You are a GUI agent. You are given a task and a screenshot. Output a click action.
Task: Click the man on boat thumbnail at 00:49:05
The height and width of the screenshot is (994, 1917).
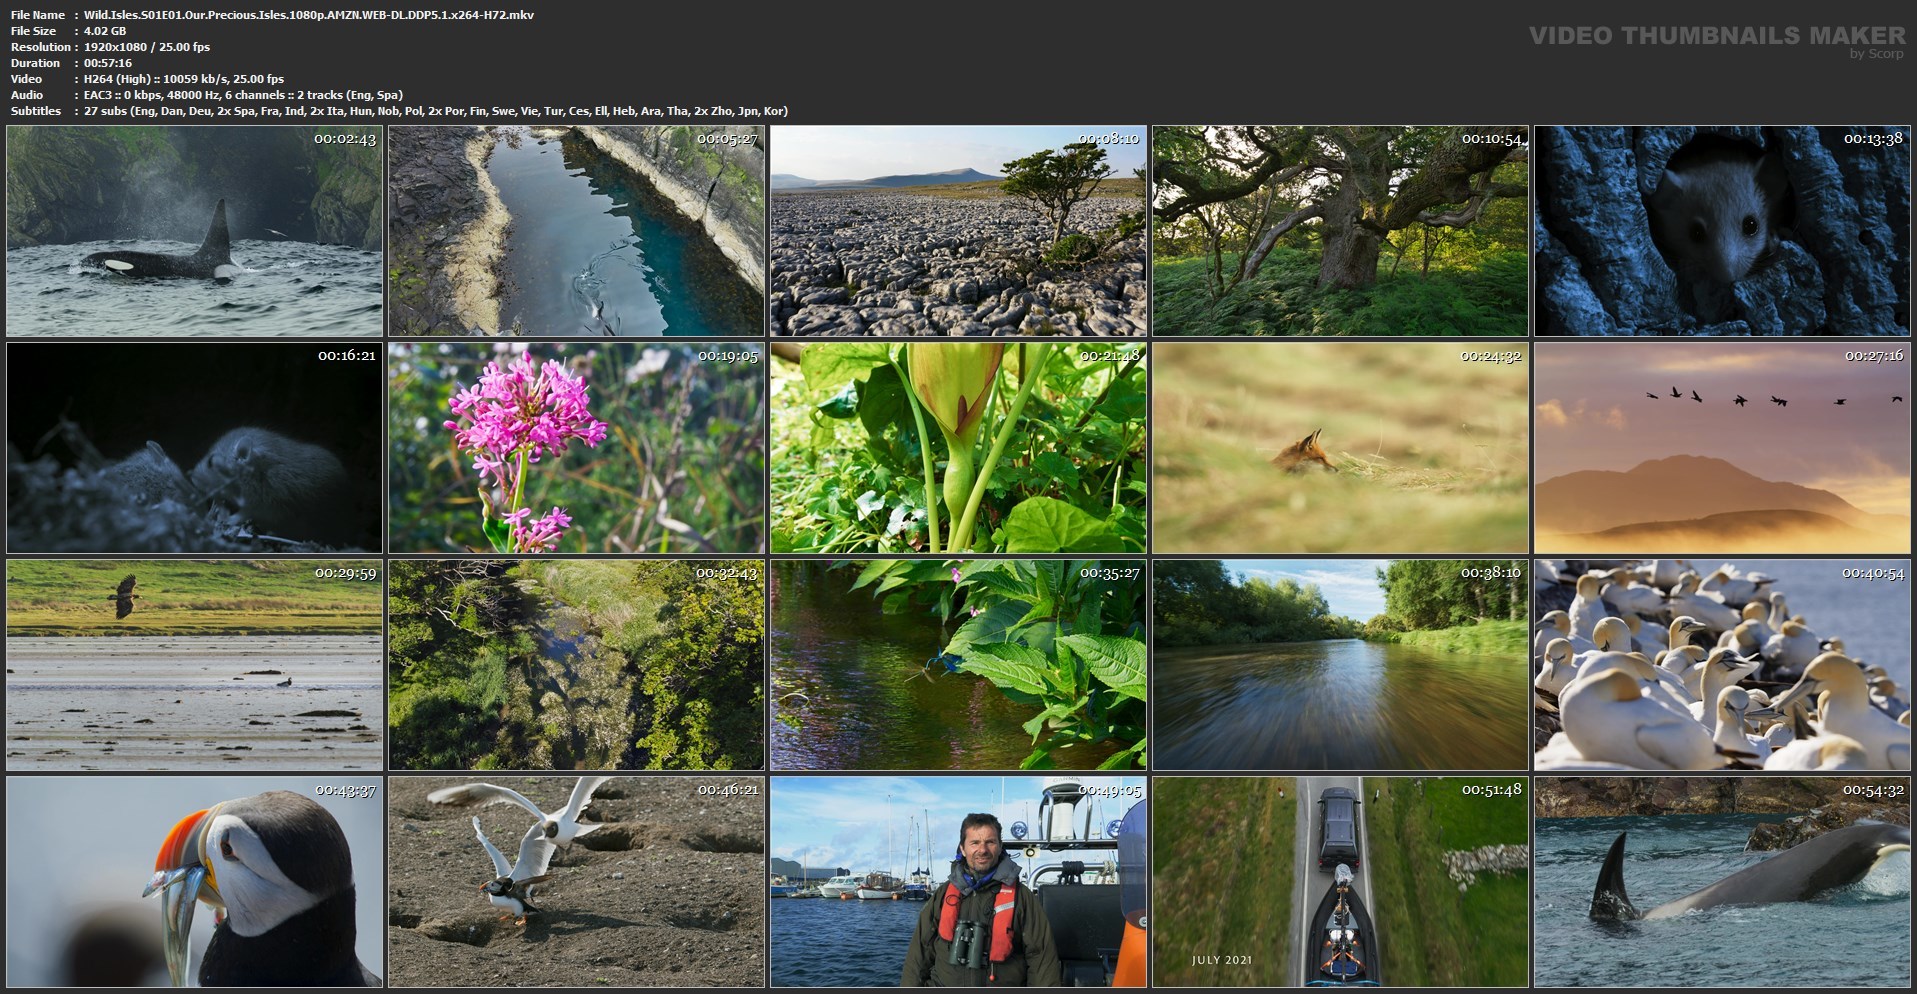tap(958, 882)
